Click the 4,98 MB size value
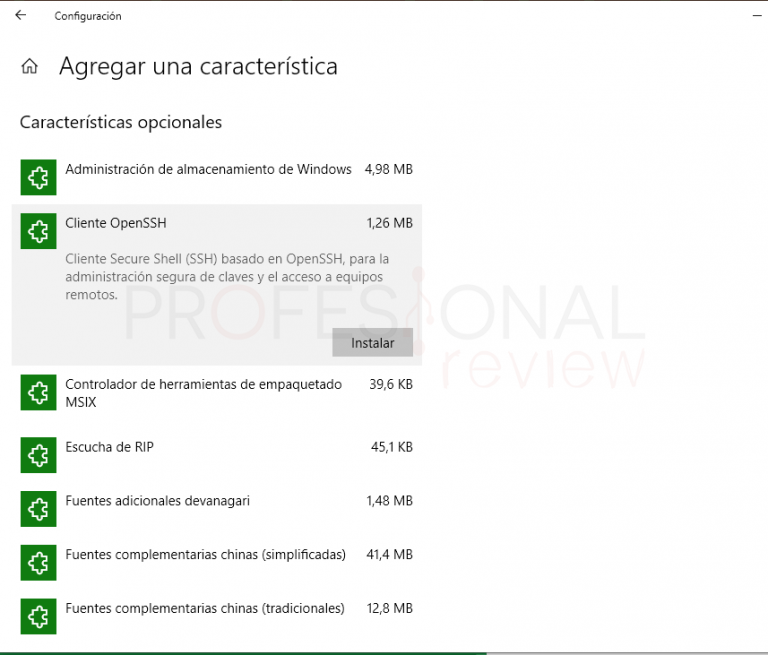This screenshot has width=768, height=655. coord(388,170)
